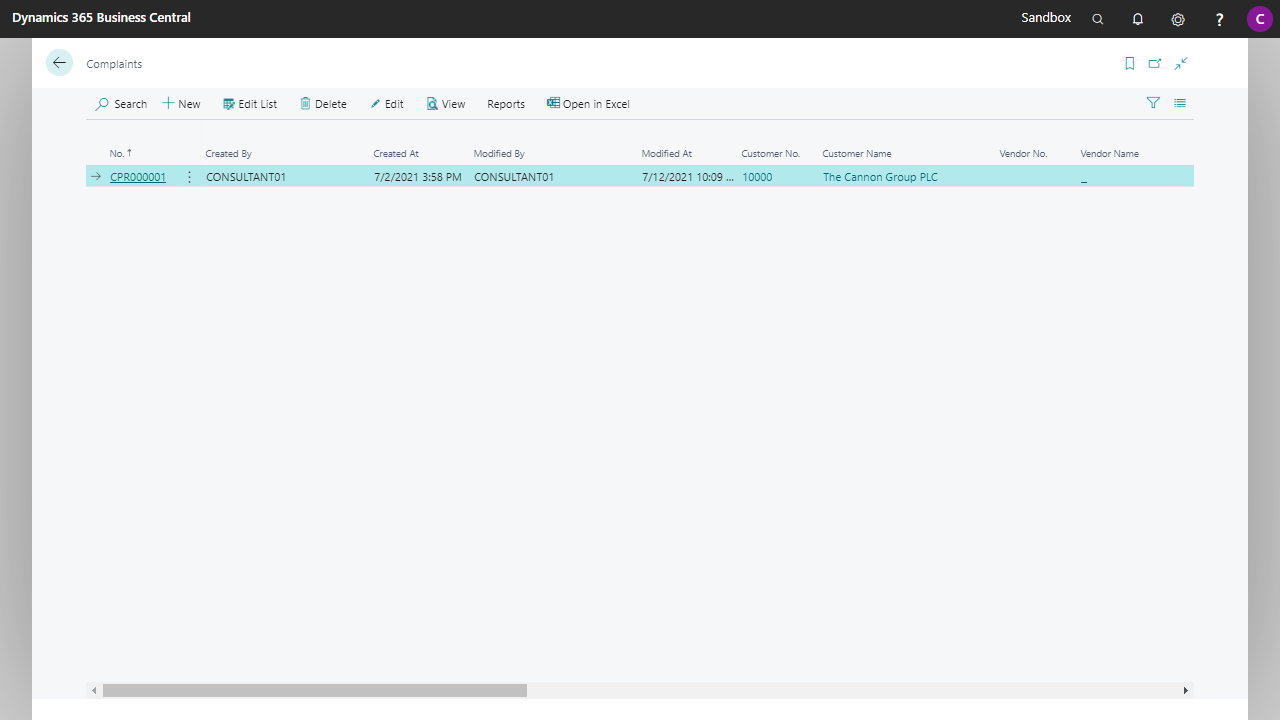1280x720 pixels.
Task: Click the back arrow beside Complaints title
Action: (x=59, y=62)
